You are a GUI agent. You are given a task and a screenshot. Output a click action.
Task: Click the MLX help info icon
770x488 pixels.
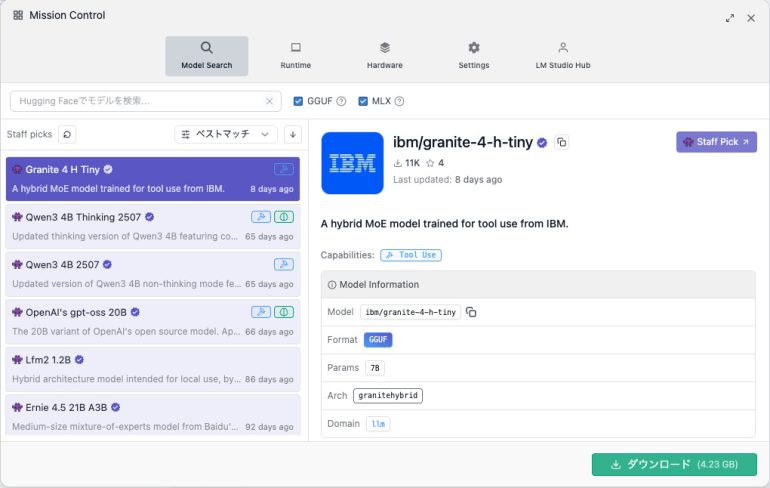(400, 101)
